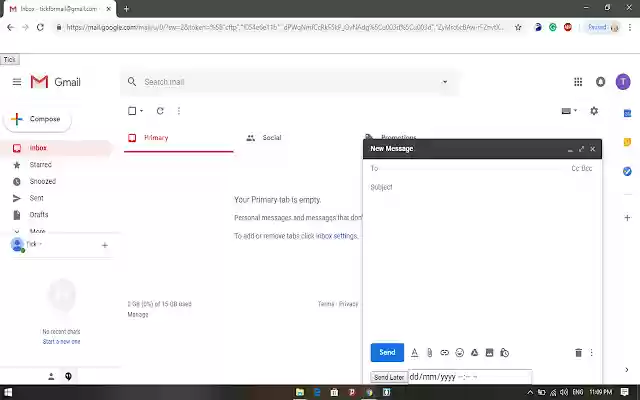Insert files using Drive
Image resolution: width=640 pixels, height=400 pixels.
pyautogui.click(x=474, y=353)
